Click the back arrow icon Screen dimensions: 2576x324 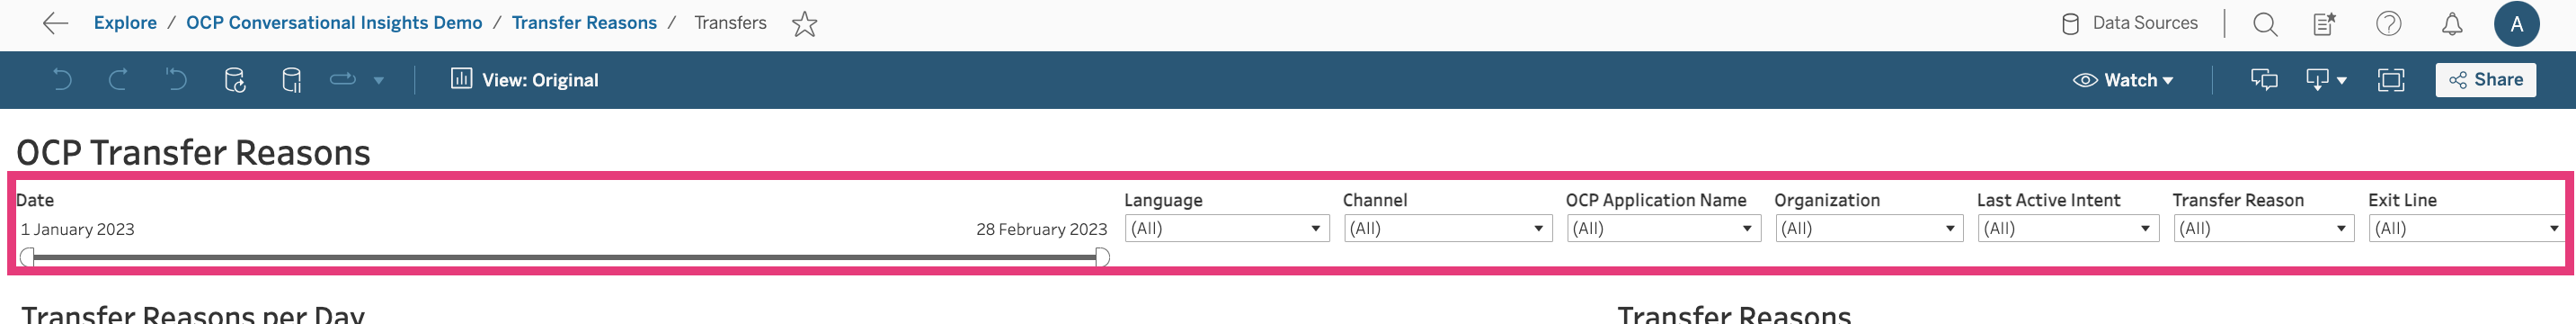point(55,23)
